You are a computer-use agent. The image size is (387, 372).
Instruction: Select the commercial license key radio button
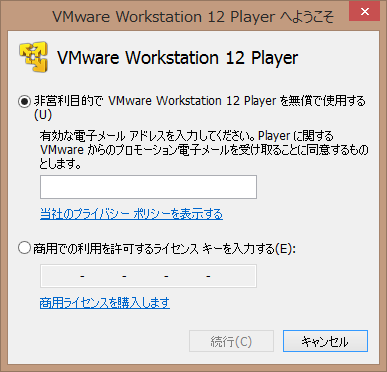coord(24,248)
